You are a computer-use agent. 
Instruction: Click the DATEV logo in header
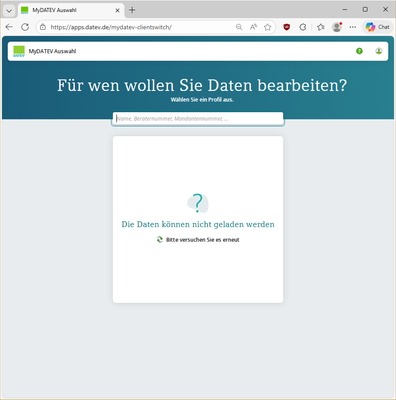19,51
